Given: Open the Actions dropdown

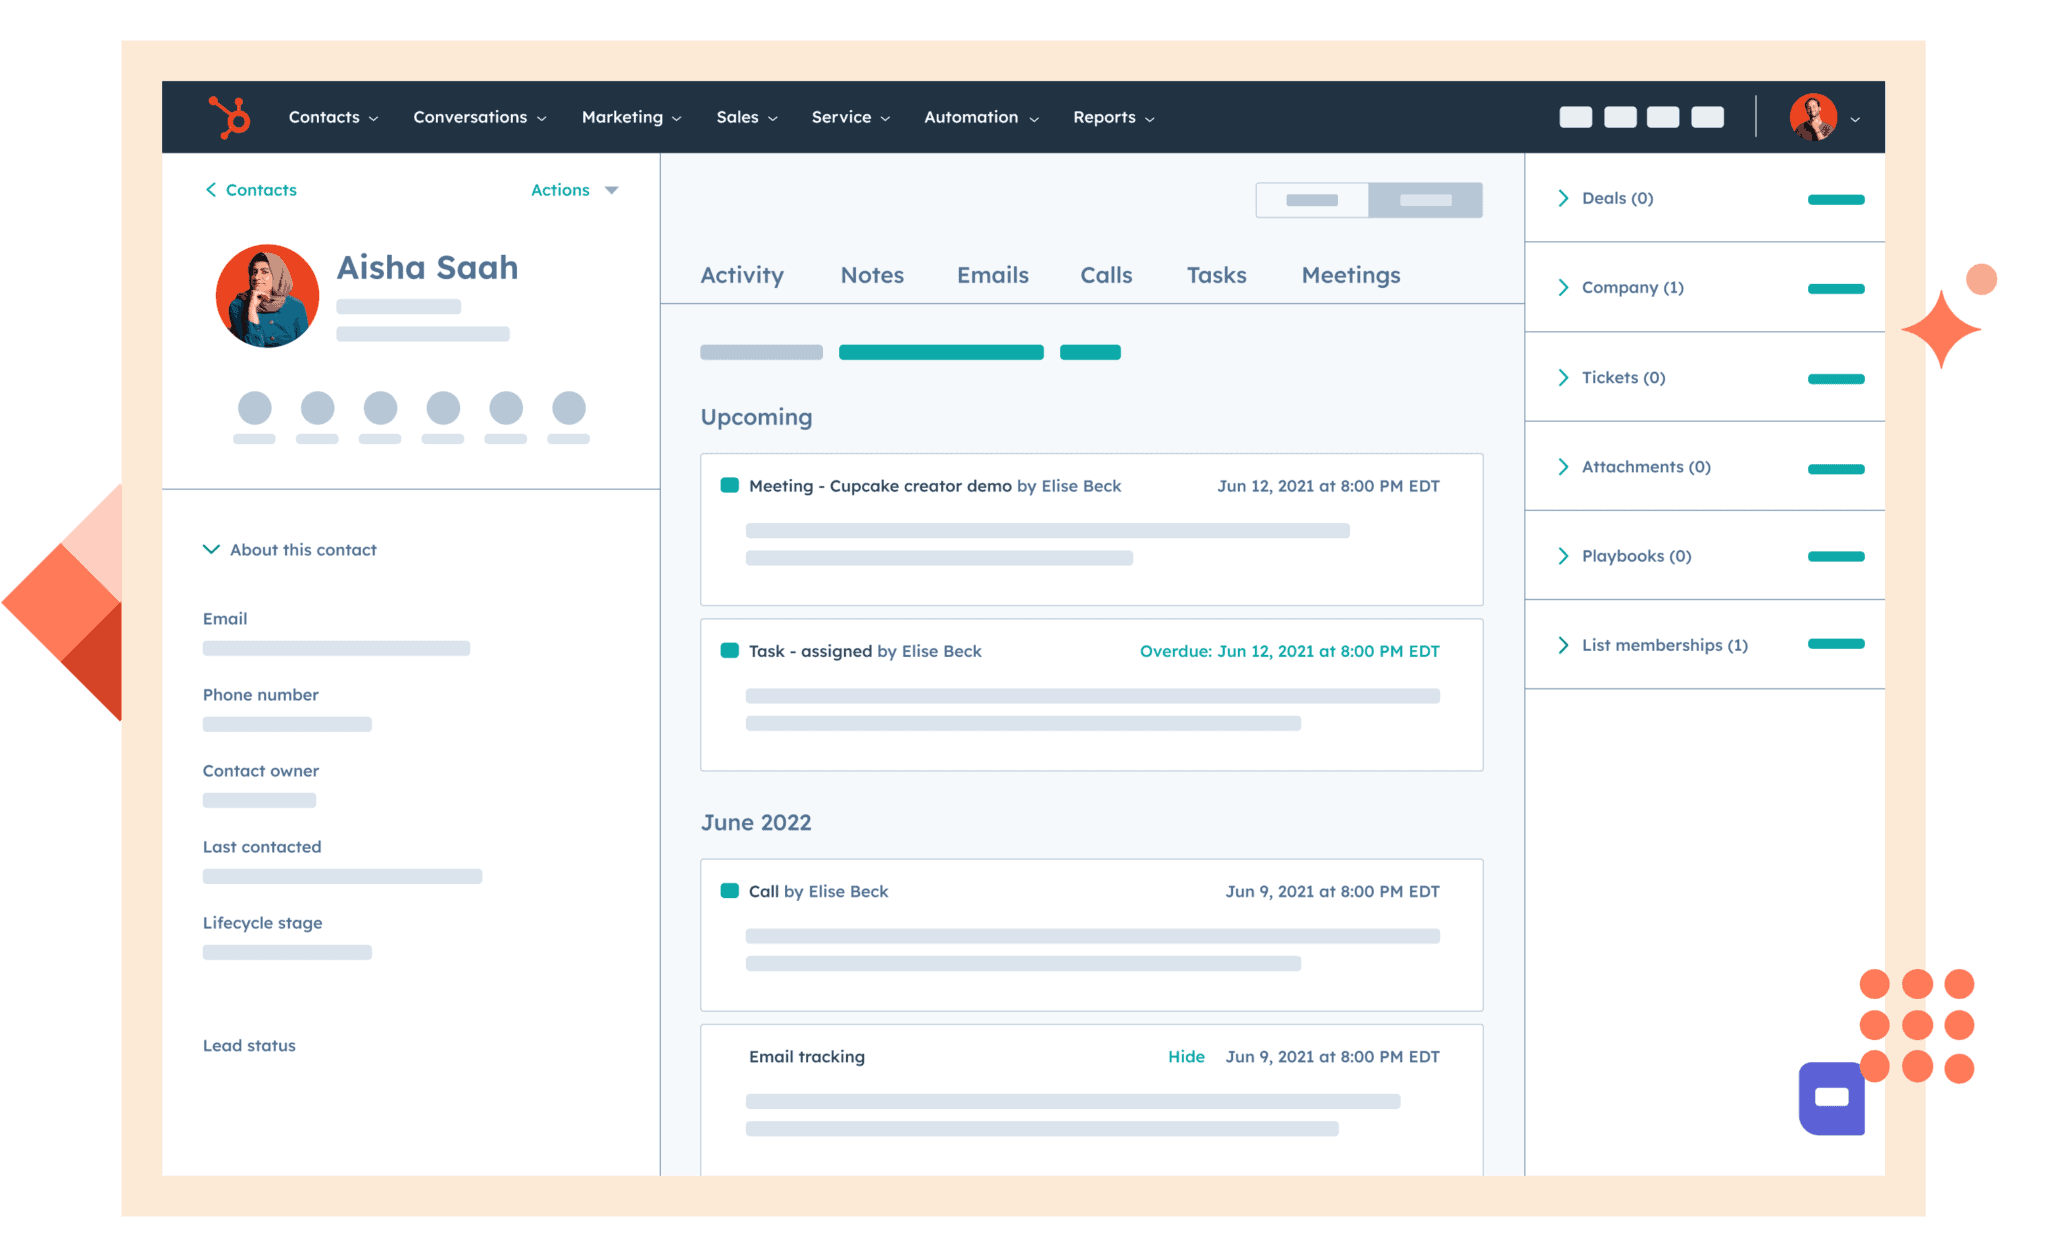Looking at the screenshot, I should (x=574, y=190).
